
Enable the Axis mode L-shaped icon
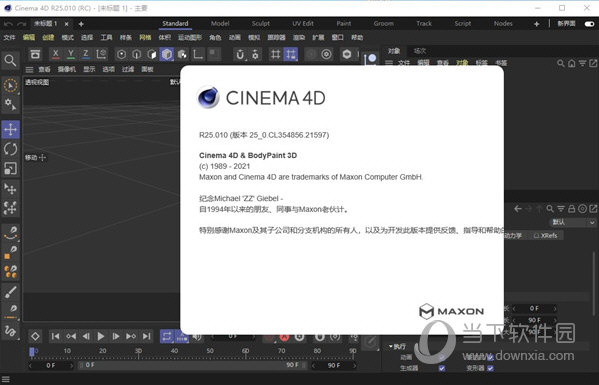click(x=198, y=54)
